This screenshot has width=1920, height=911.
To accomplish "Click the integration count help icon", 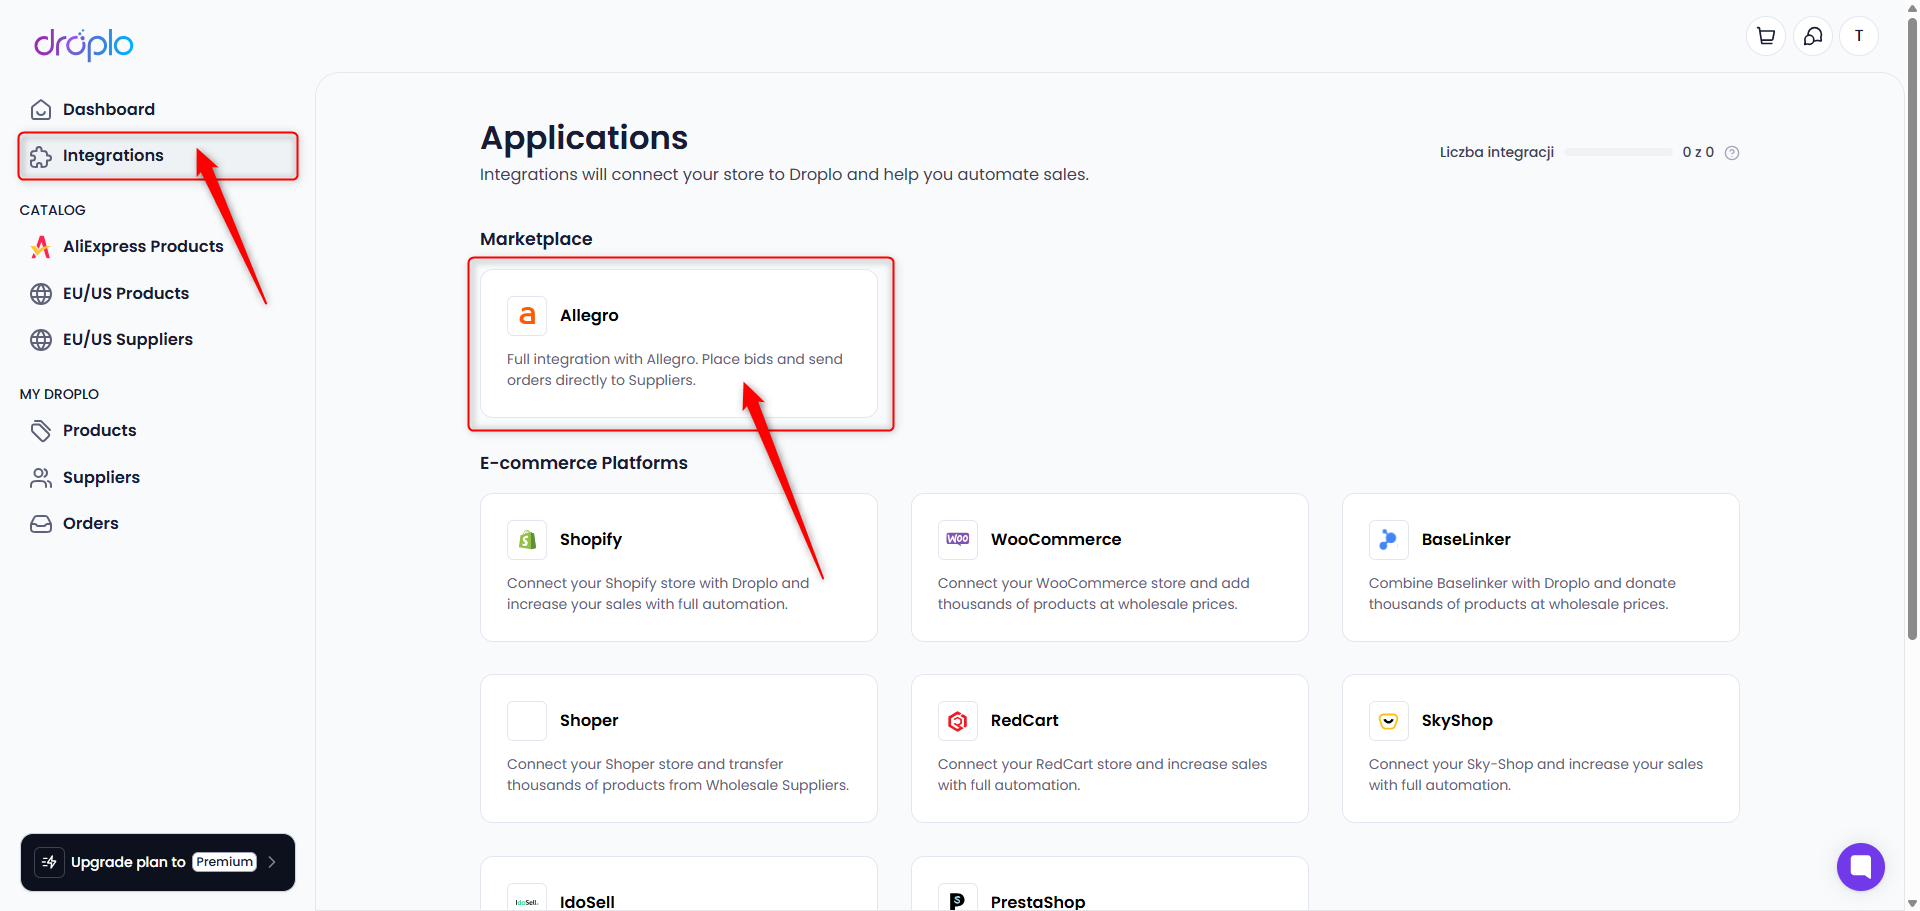I will 1732,153.
